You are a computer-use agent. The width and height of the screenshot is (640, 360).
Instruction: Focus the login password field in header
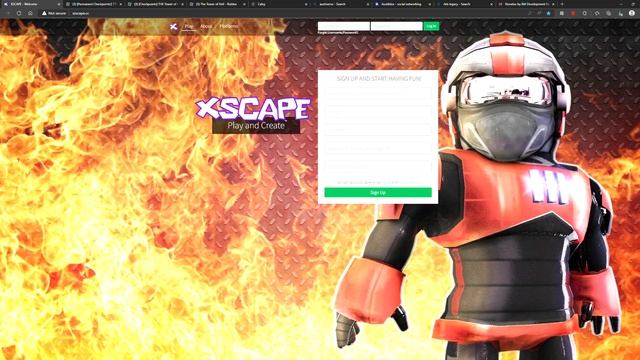(396, 26)
